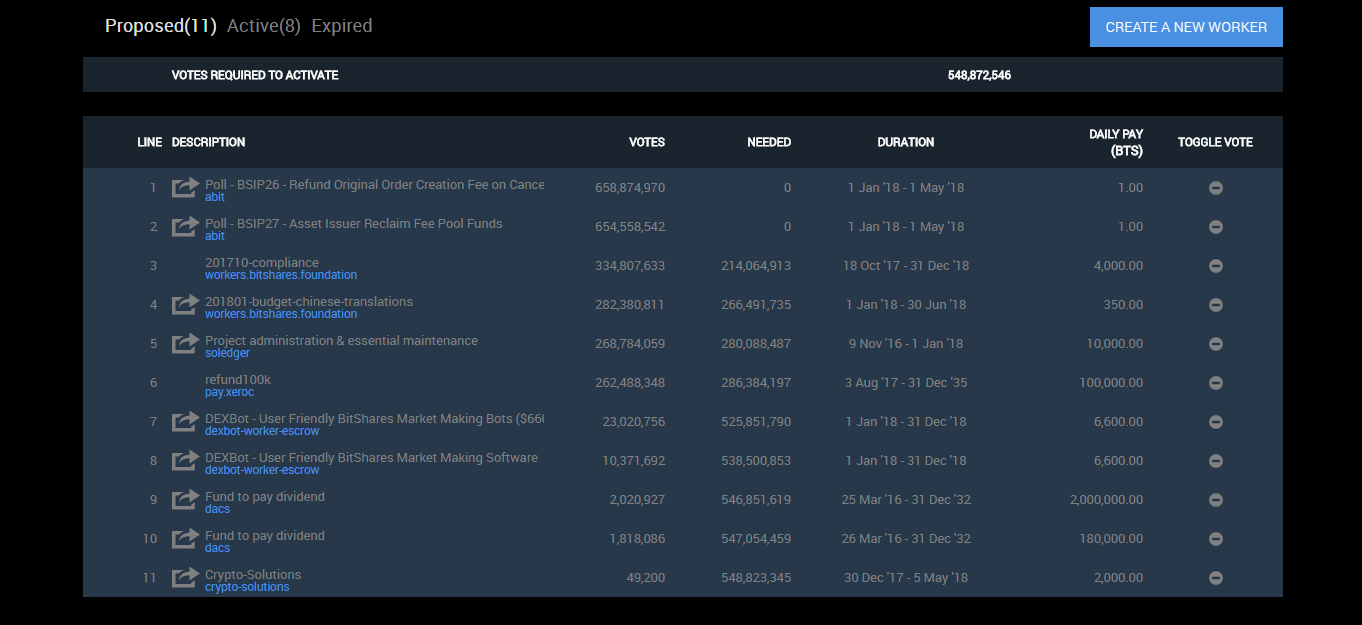1362x625 pixels.
Task: Click the Needed column header
Action: (769, 142)
